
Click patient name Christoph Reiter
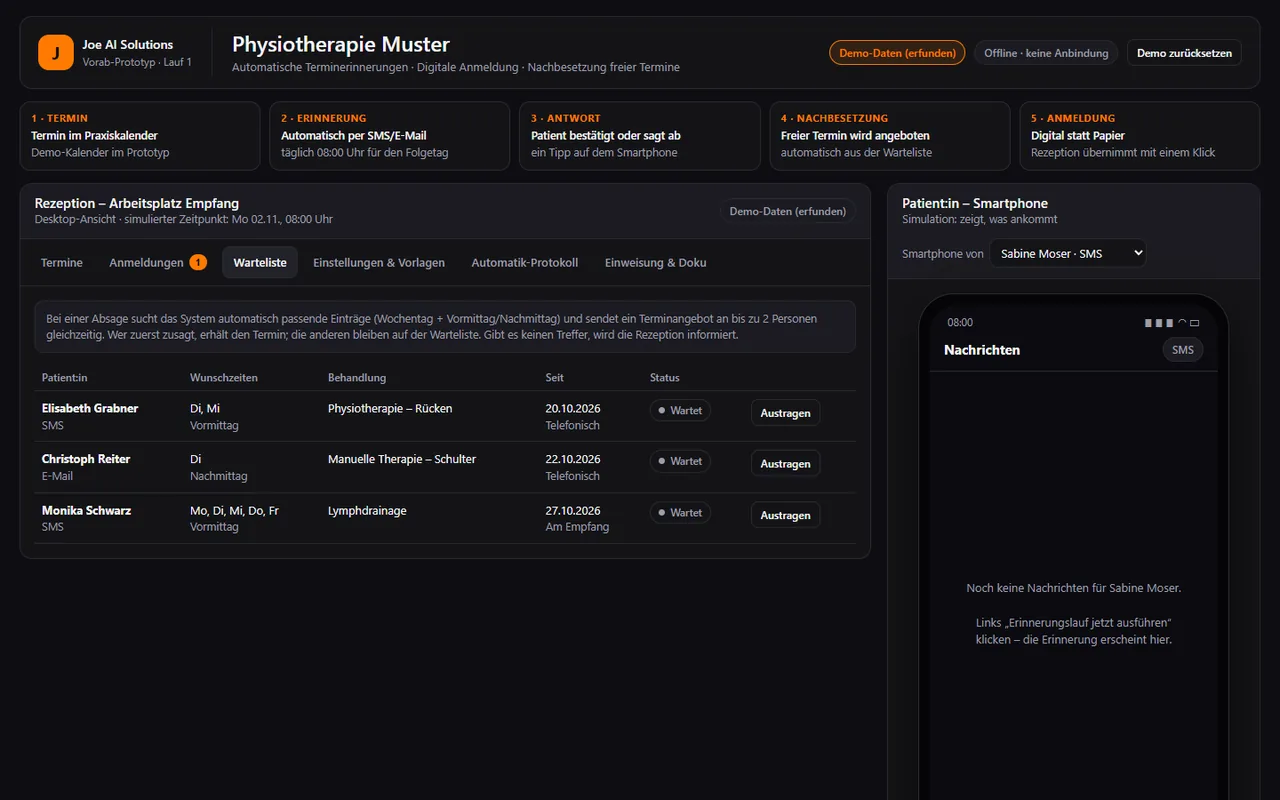click(86, 459)
